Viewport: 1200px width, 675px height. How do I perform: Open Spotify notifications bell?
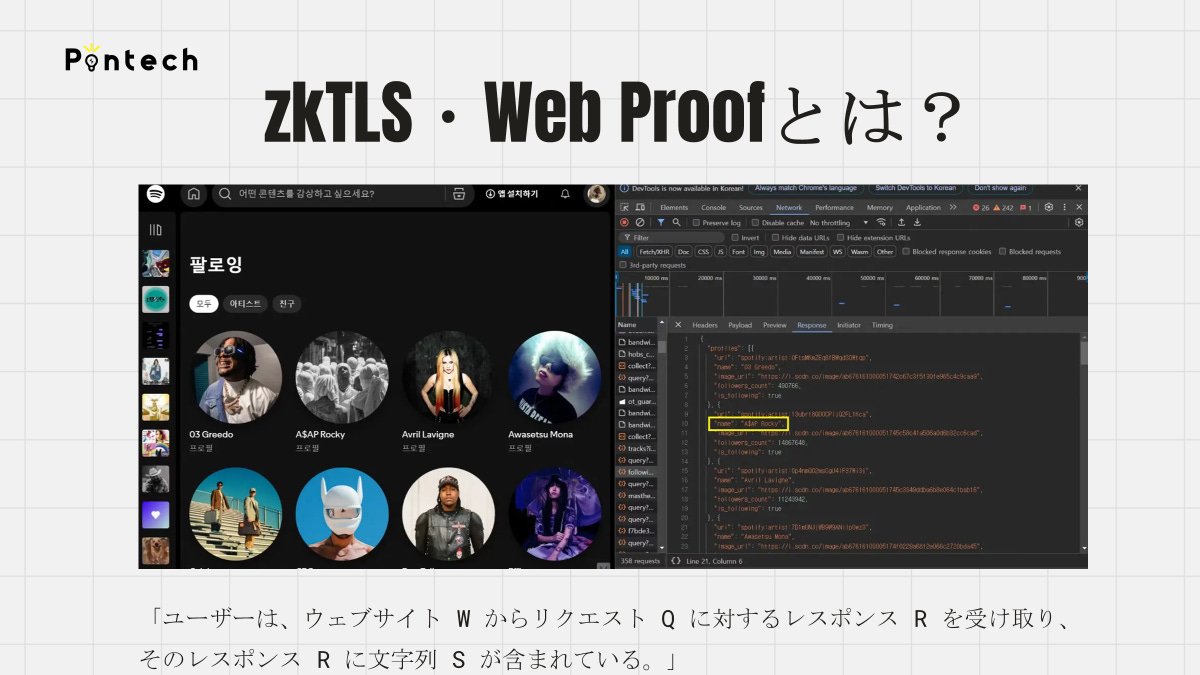565,194
